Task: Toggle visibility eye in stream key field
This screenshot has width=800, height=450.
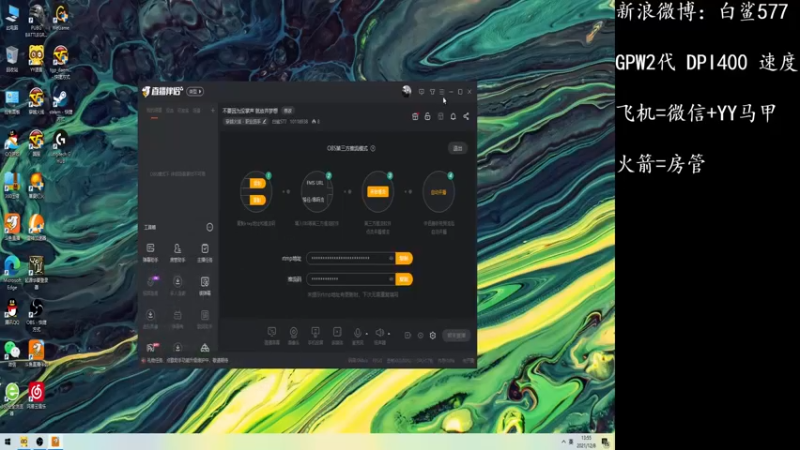Action: click(x=391, y=279)
